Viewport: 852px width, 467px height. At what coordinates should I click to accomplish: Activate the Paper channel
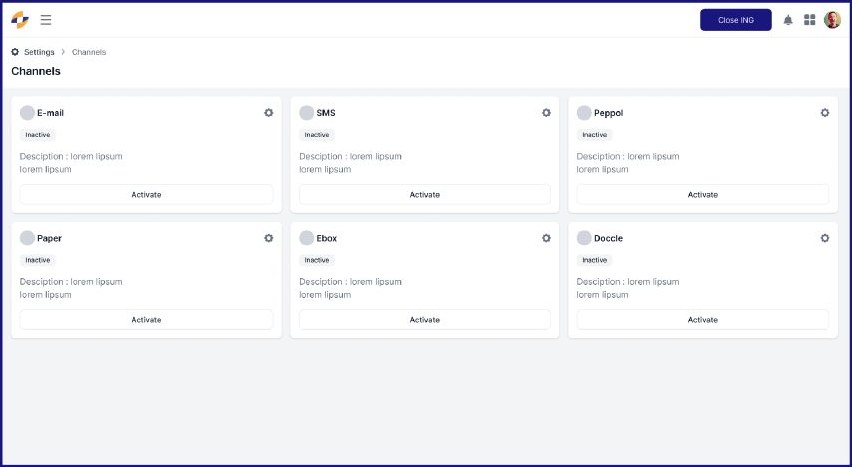pos(146,320)
